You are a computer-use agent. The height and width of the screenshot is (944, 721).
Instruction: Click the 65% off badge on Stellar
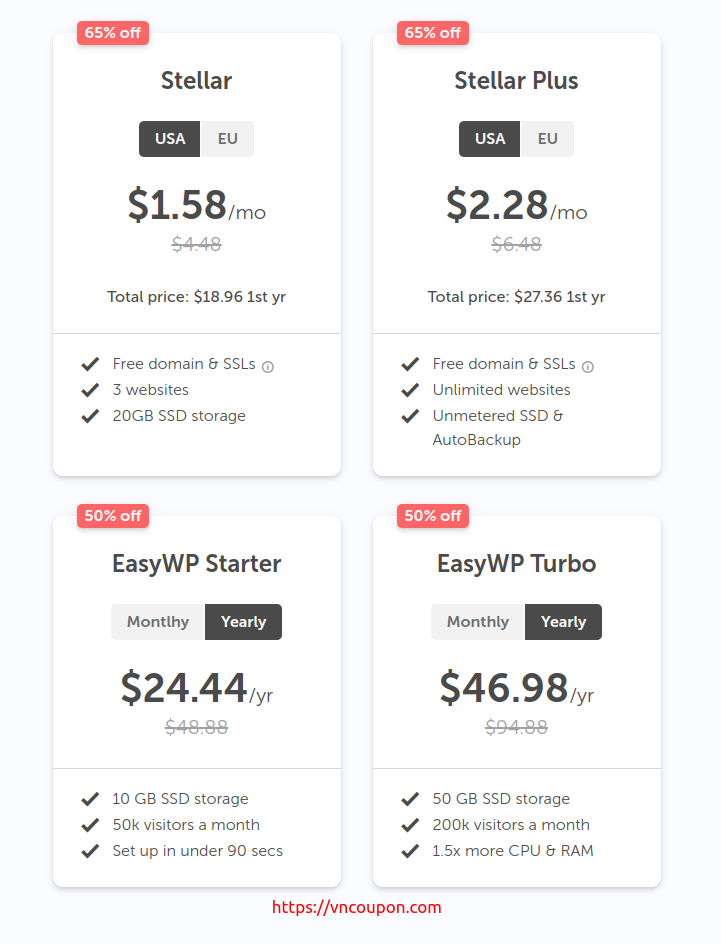point(113,33)
